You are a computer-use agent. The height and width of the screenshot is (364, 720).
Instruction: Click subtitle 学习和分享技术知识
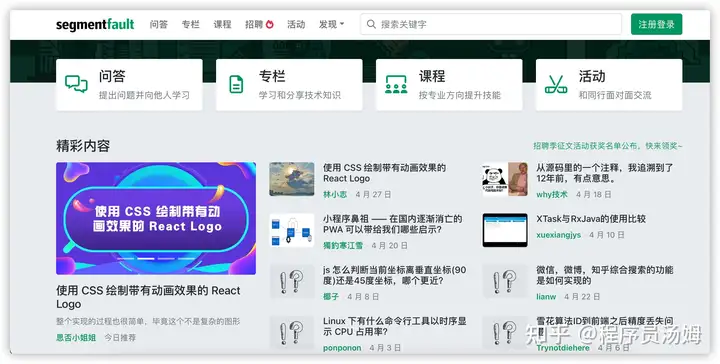point(299,95)
